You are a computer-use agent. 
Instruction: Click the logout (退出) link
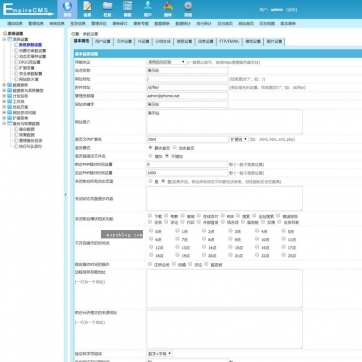click(x=292, y=10)
